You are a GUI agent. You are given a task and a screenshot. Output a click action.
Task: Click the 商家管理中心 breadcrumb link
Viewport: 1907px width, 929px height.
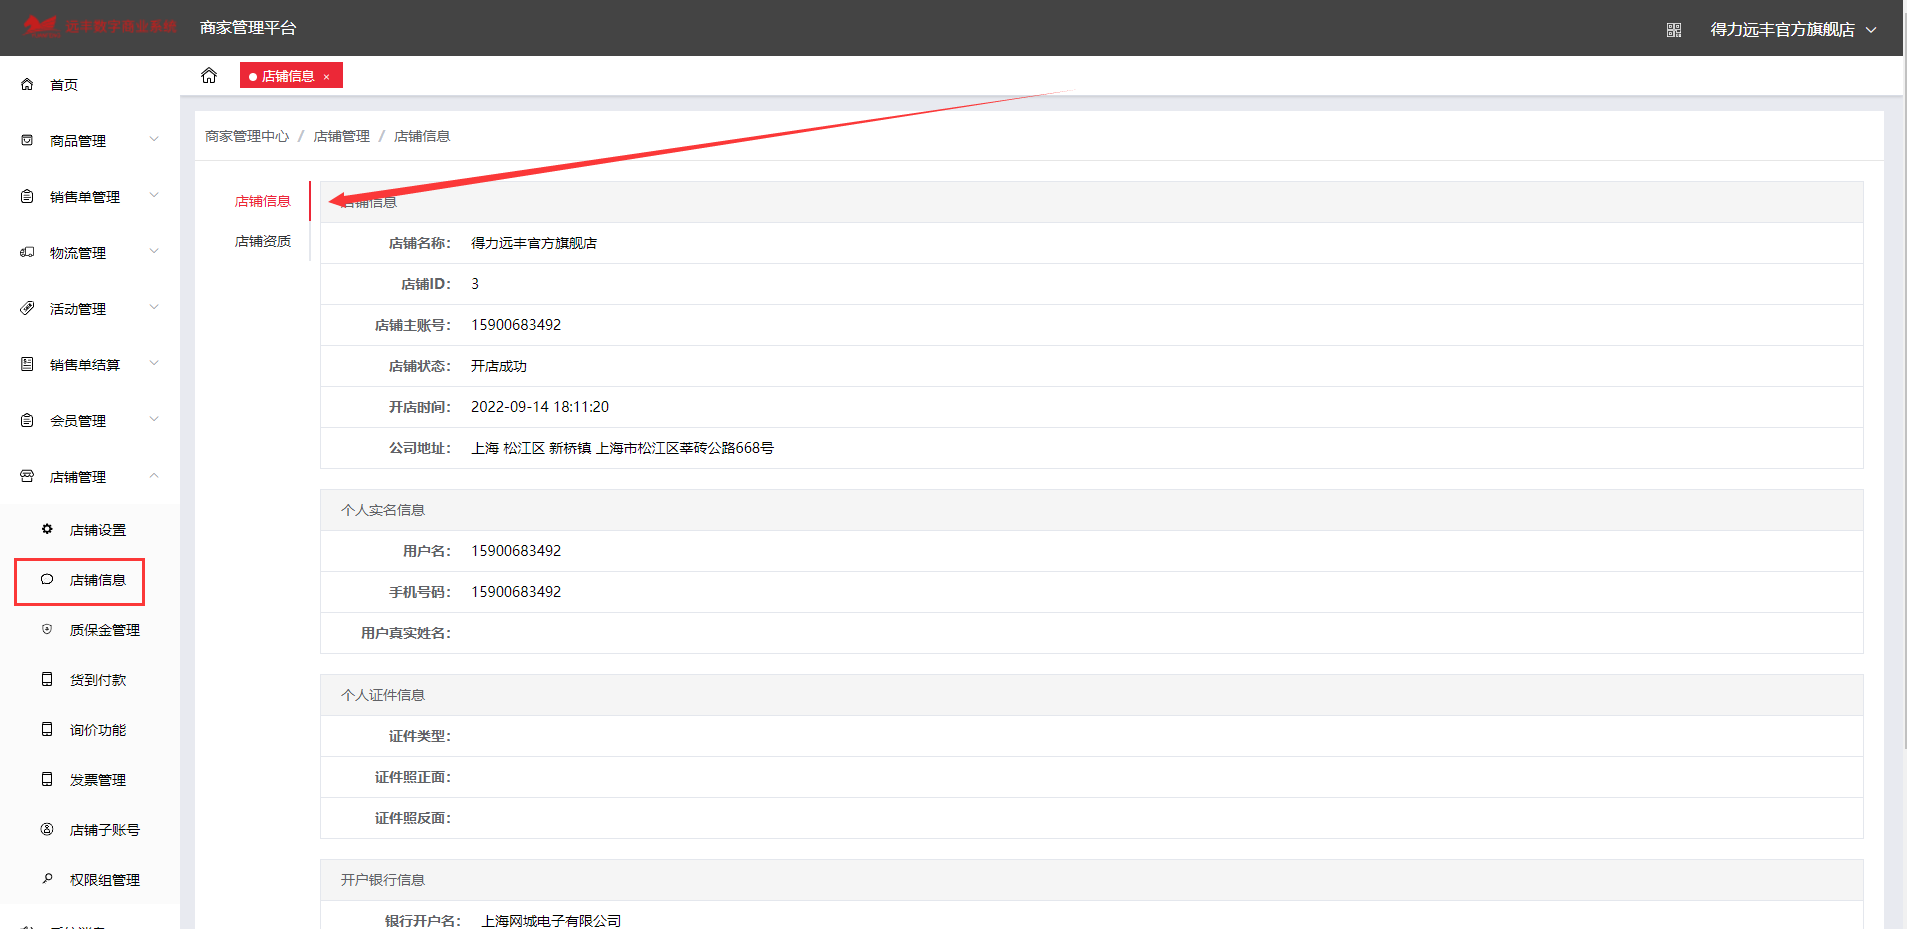[x=247, y=136]
